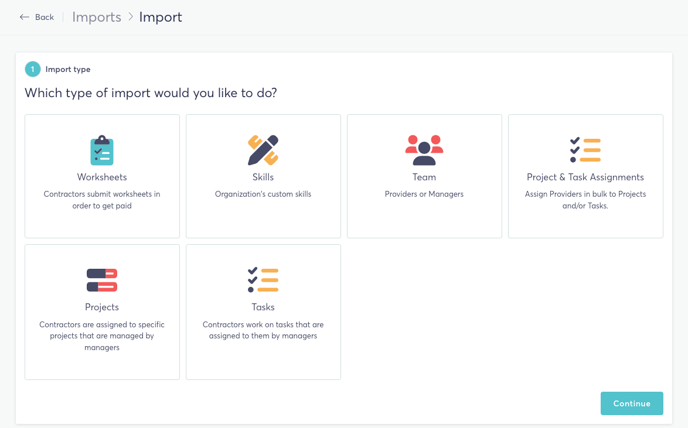Choose the Skills pencil and ruler icon
Screen dimensions: 688x428
pos(263,150)
